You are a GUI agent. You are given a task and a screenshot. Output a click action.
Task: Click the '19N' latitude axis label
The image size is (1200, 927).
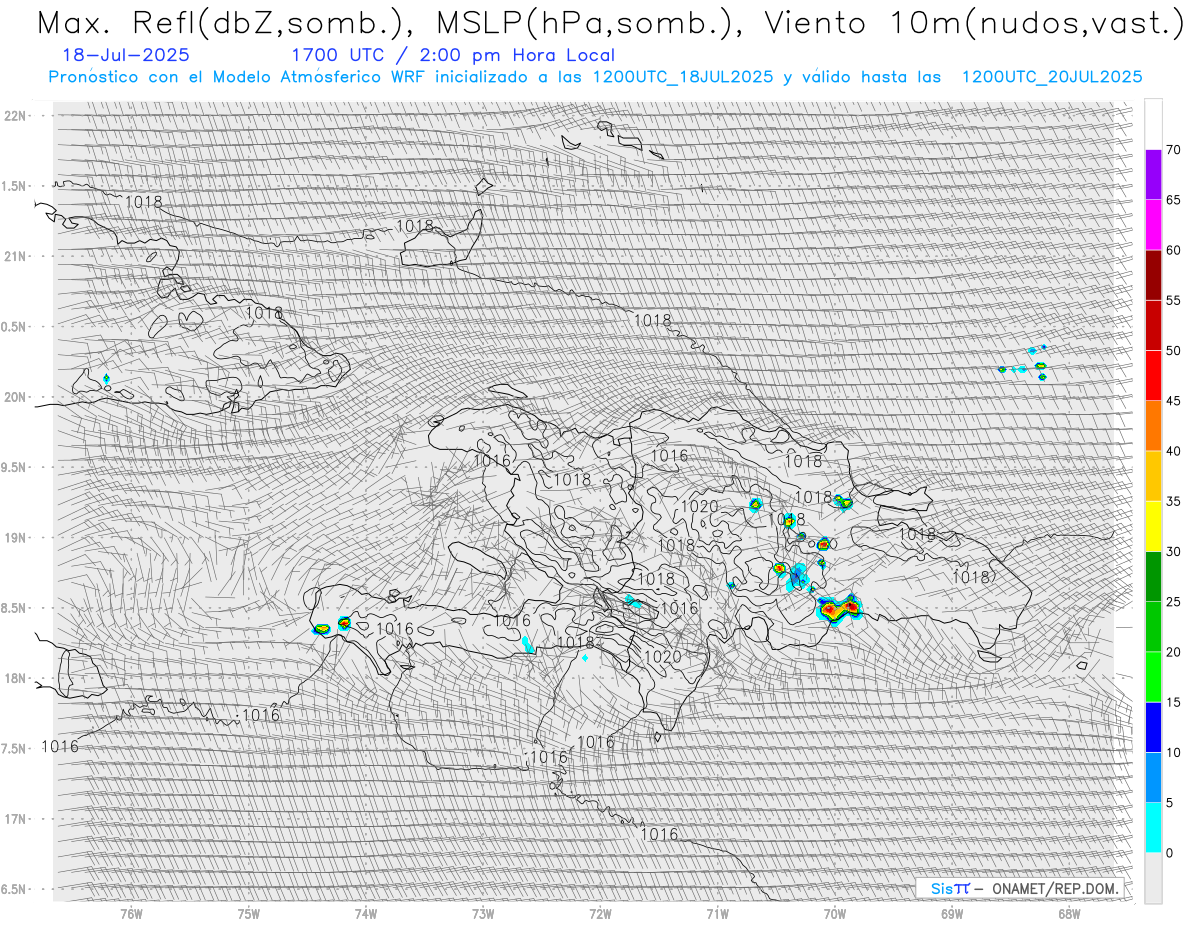[x=16, y=538]
